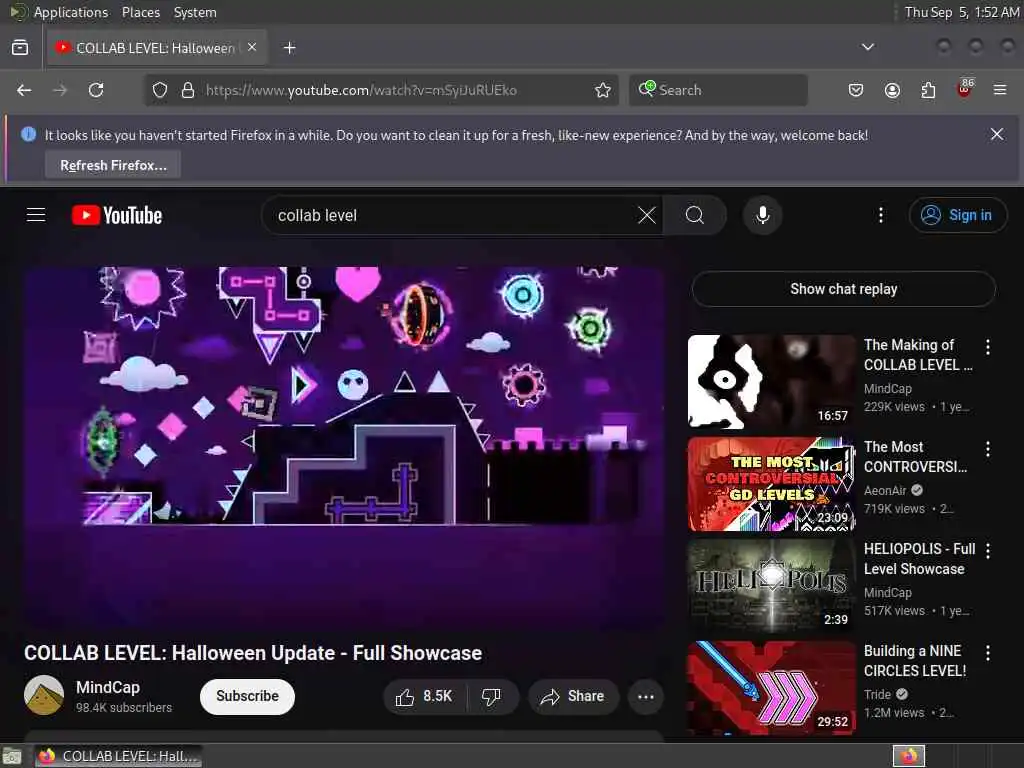The width and height of the screenshot is (1024, 768).
Task: Click the 98.4K subscribers text
Action: point(123,708)
